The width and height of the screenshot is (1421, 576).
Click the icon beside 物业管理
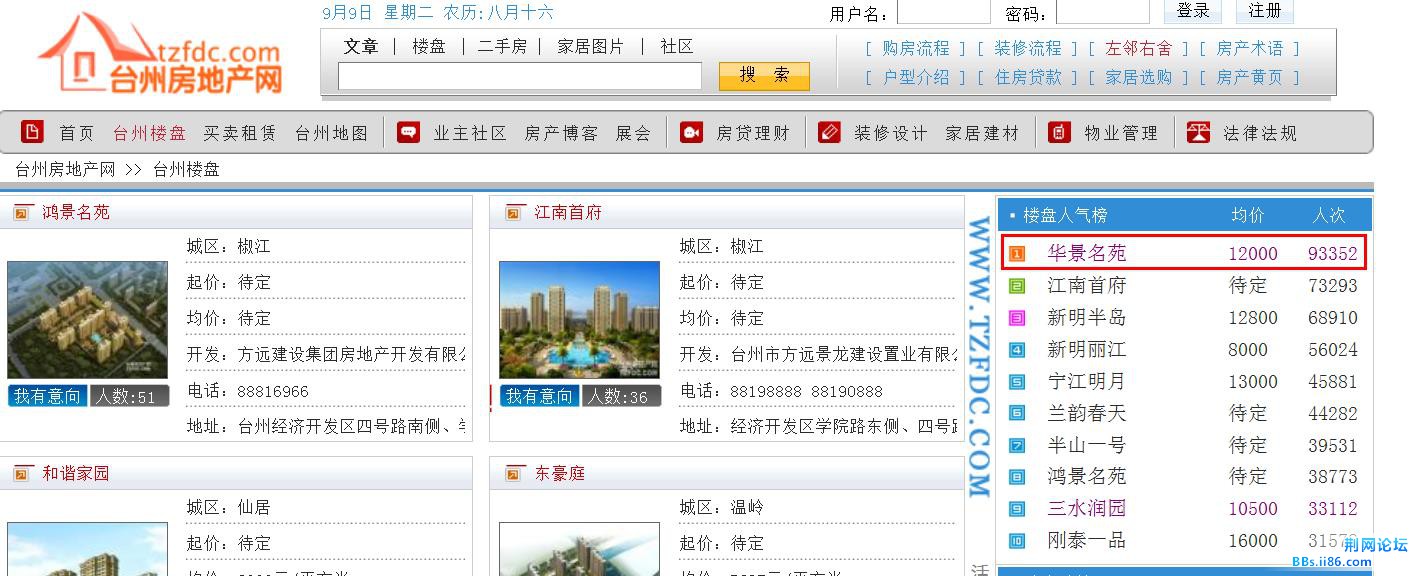click(1060, 132)
